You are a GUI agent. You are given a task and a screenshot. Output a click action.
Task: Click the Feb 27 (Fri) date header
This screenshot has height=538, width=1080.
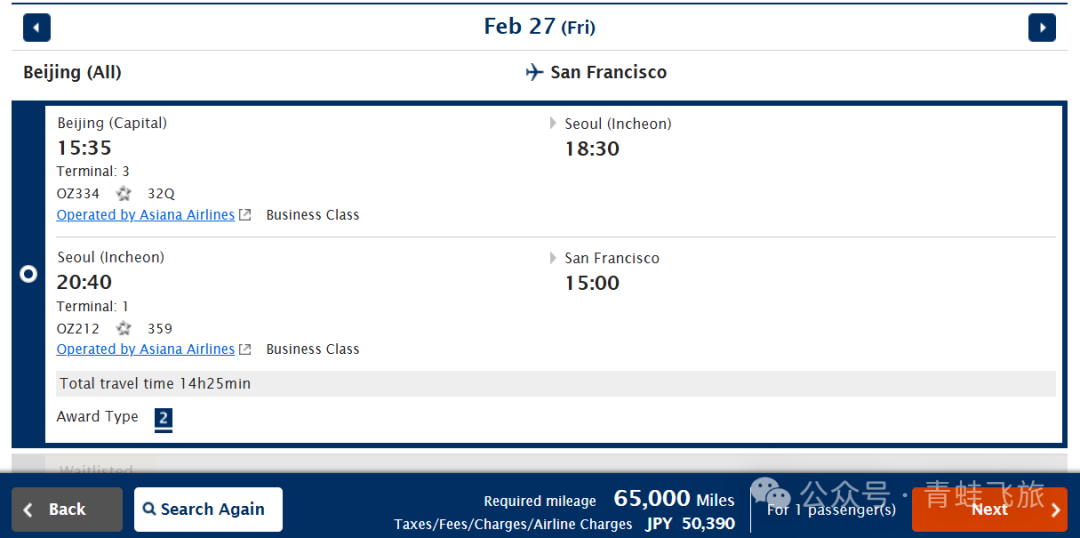click(x=539, y=27)
